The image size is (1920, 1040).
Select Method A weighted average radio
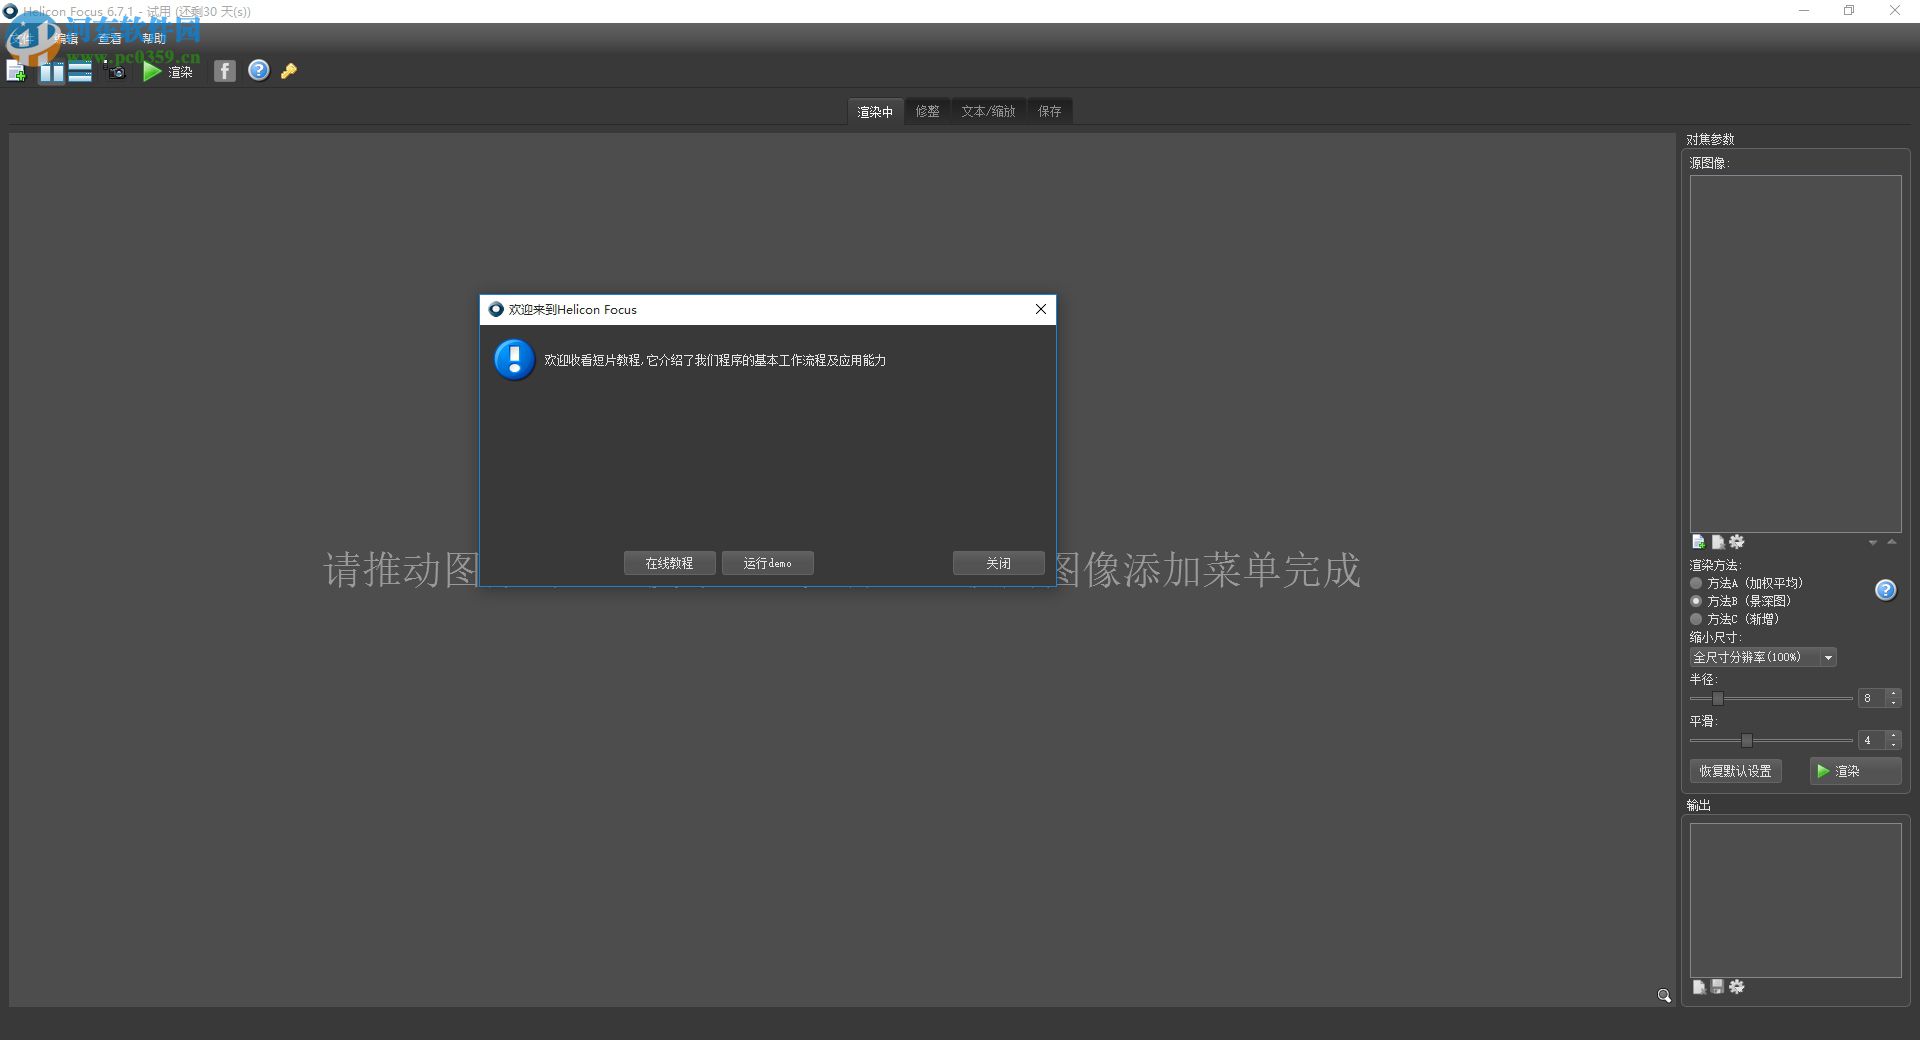pos(1696,583)
